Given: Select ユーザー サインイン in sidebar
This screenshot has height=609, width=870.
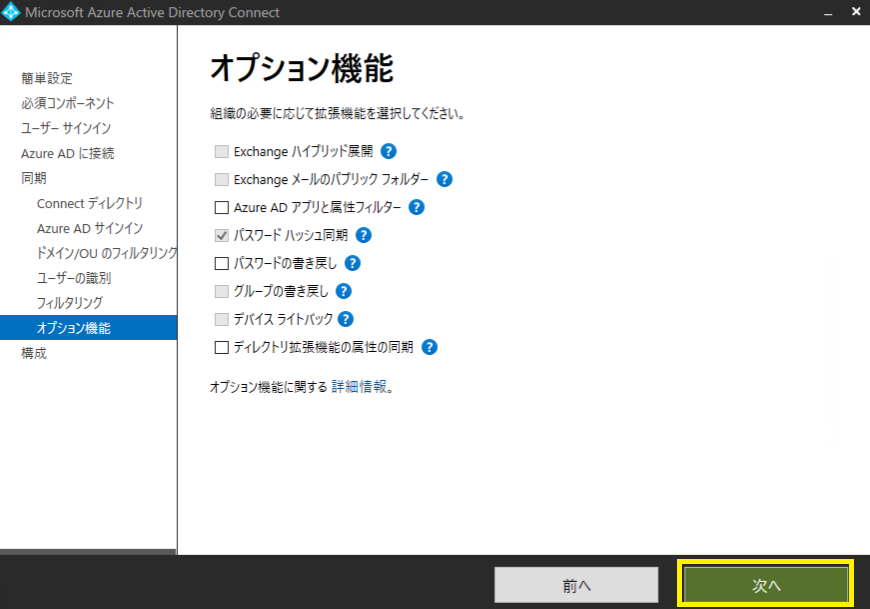Looking at the screenshot, I should tap(66, 128).
